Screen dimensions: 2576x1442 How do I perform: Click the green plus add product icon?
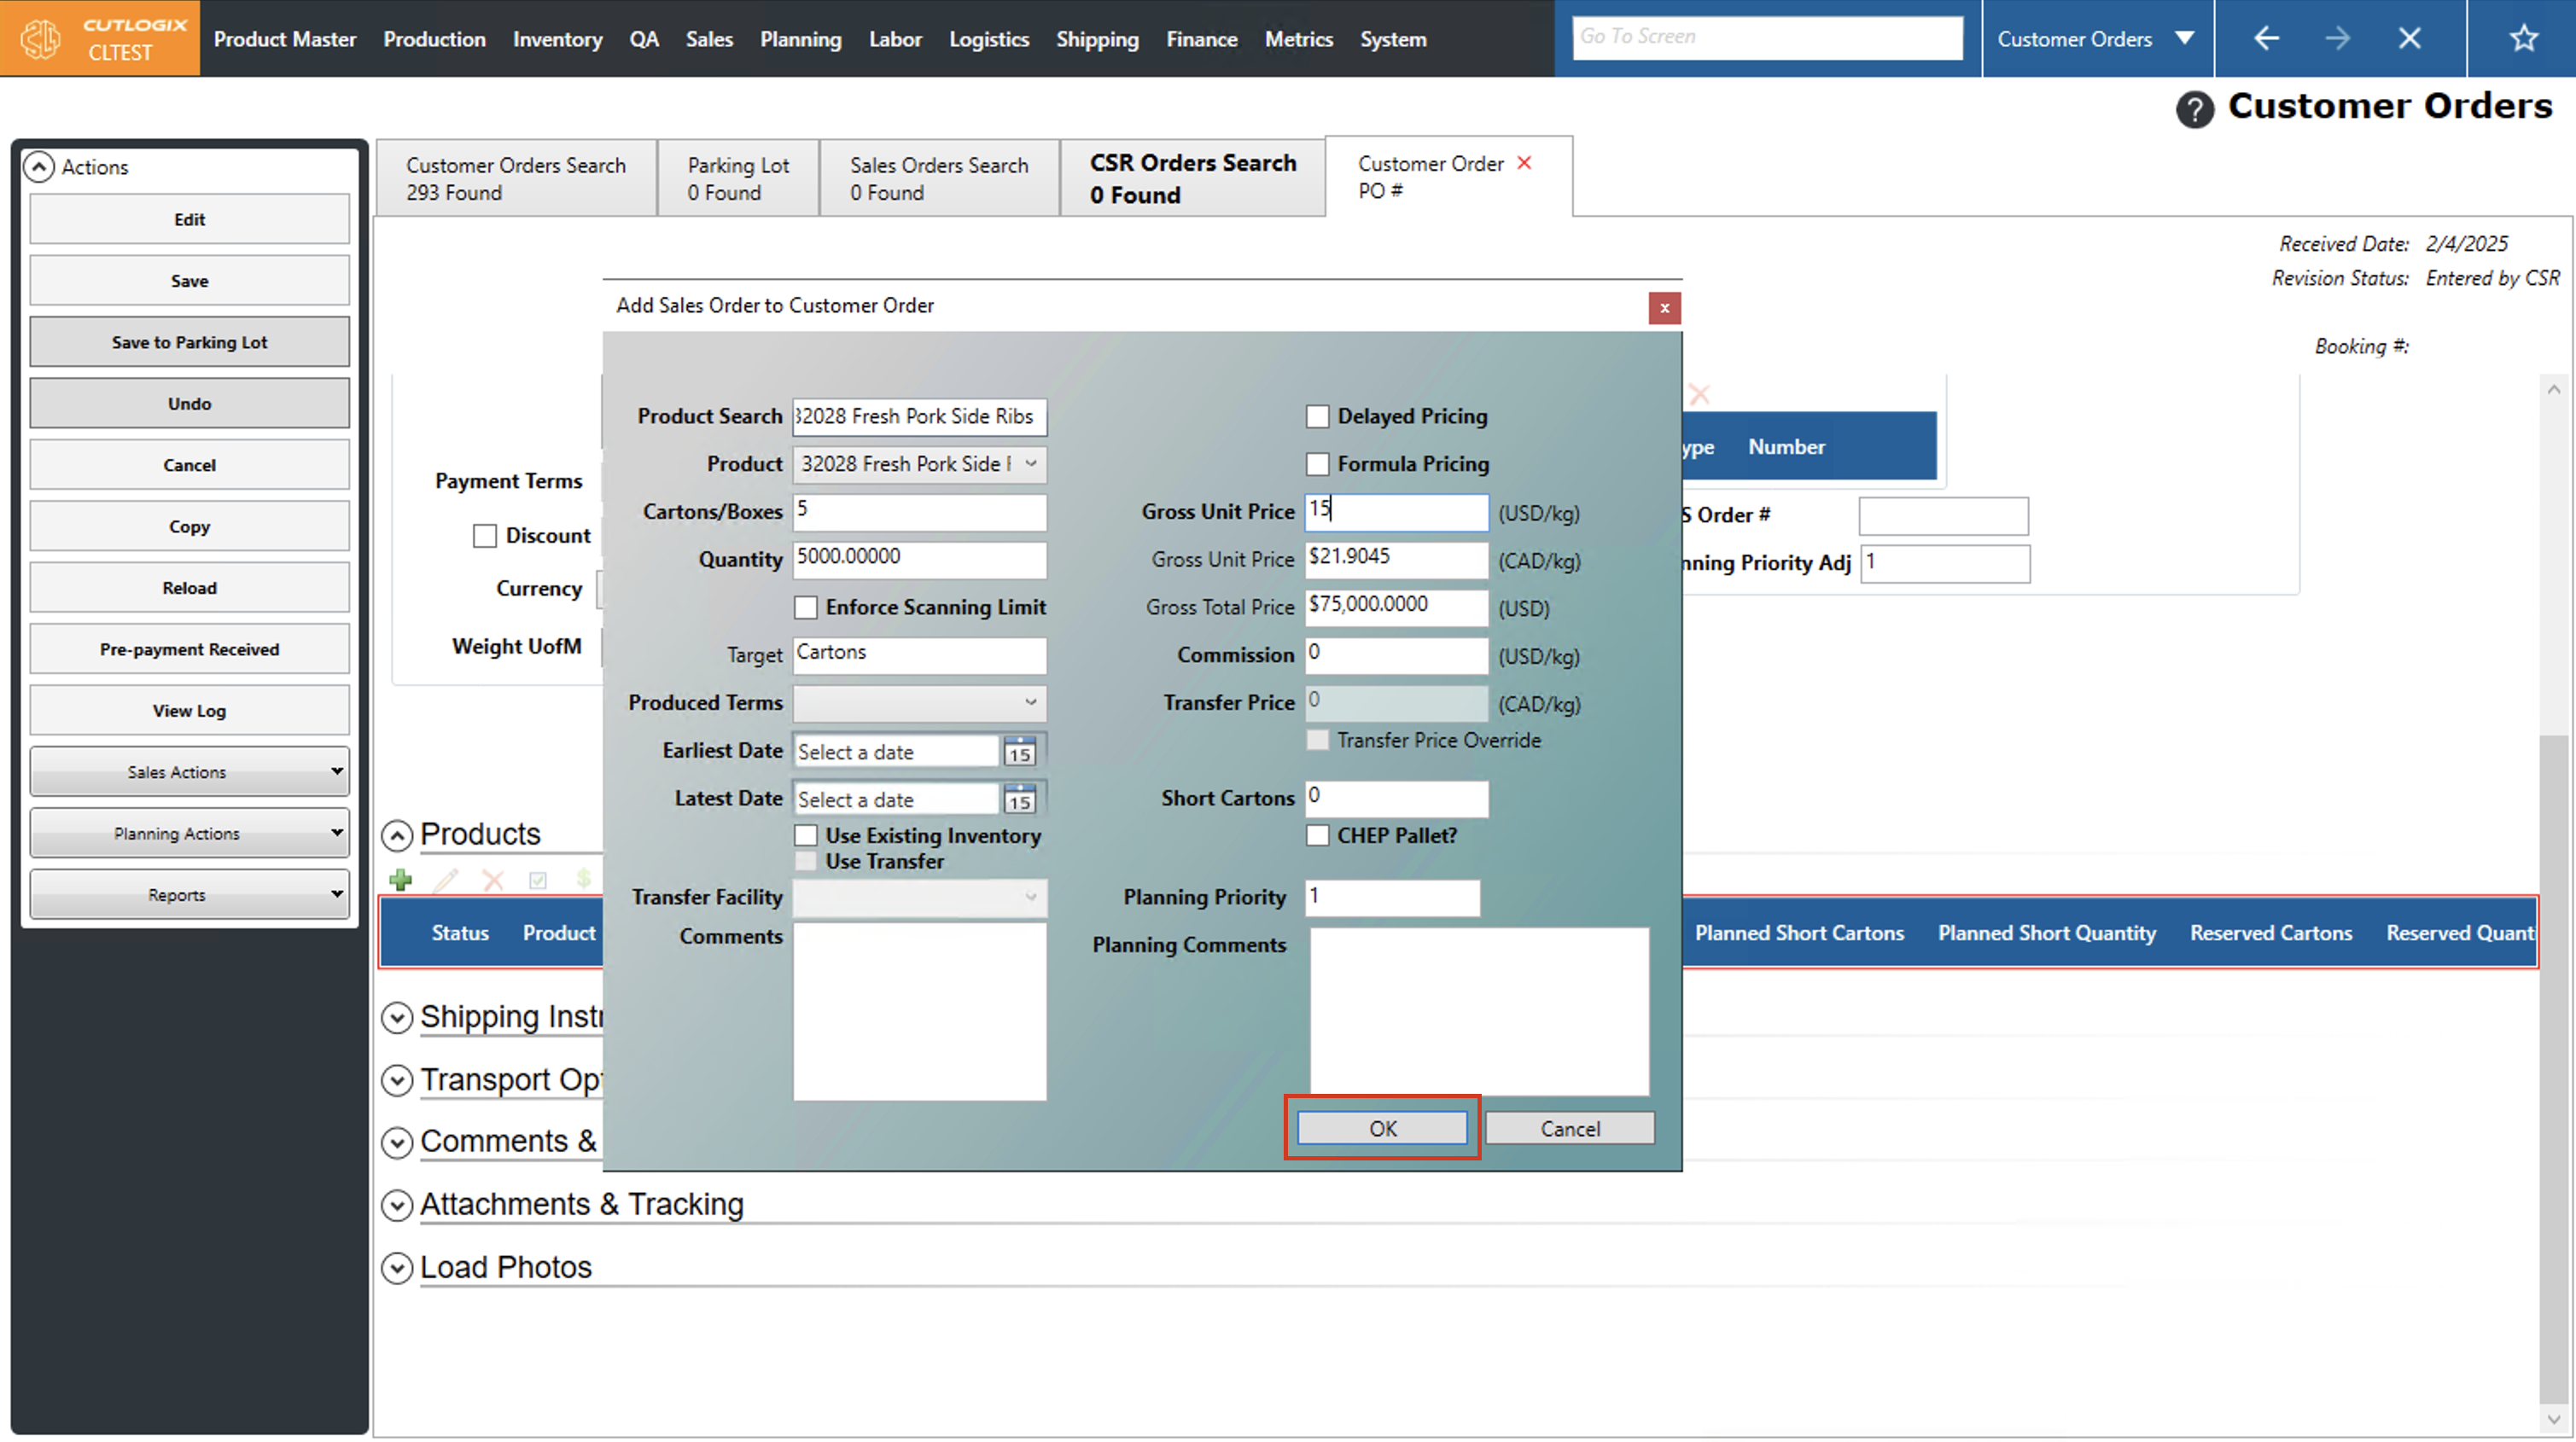[401, 880]
